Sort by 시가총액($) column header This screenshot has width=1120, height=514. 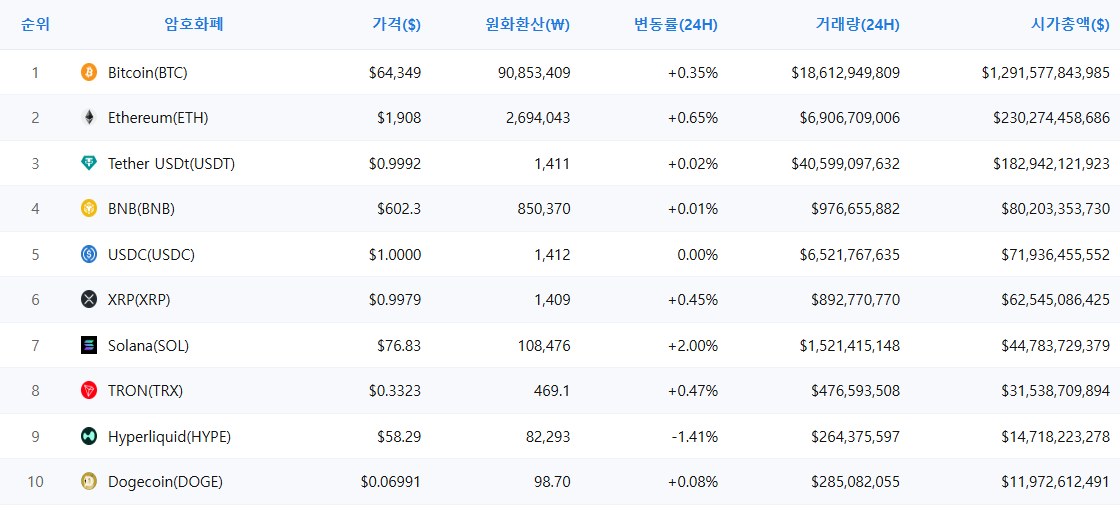click(x=1070, y=24)
